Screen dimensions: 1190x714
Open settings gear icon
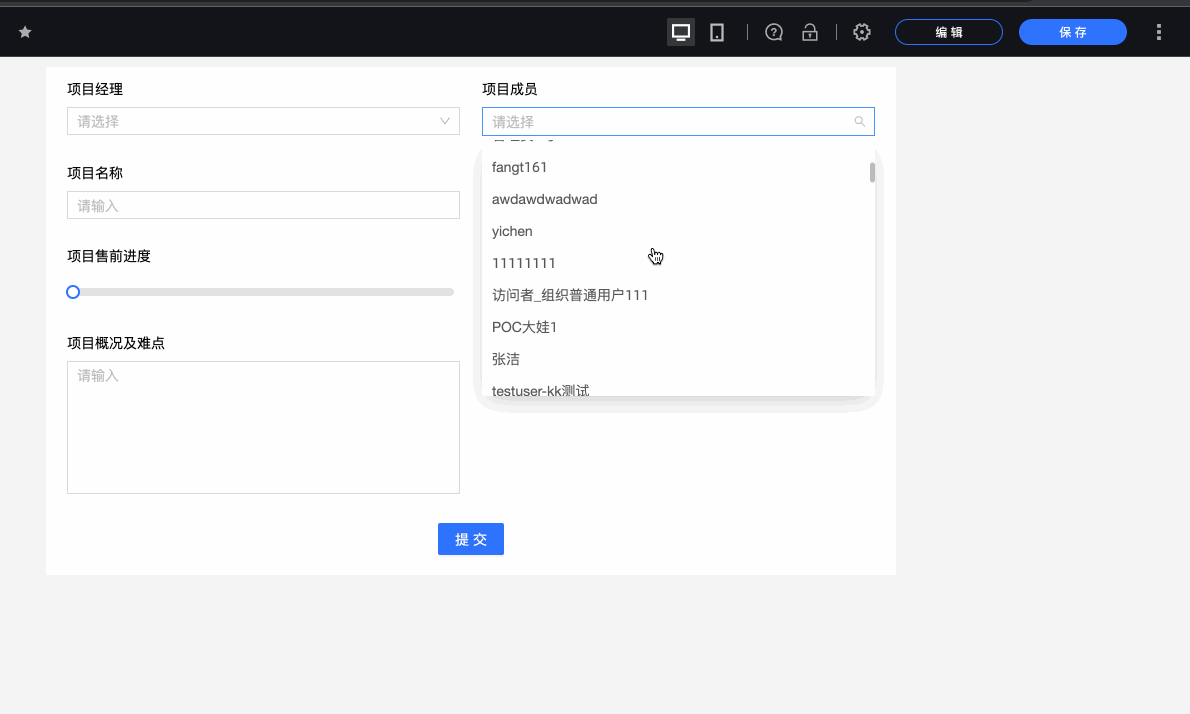point(861,32)
